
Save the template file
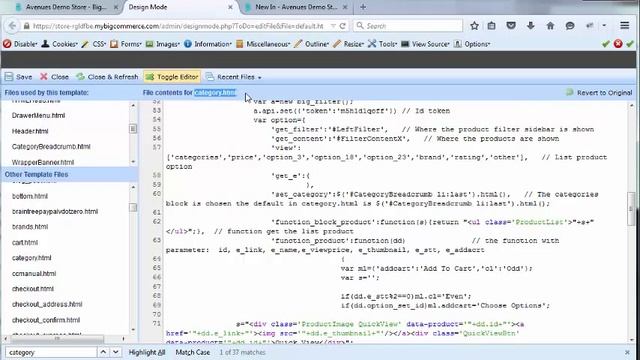pyautogui.click(x=18, y=77)
